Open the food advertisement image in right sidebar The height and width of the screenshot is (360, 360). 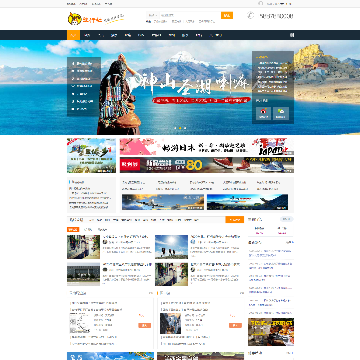pos(271,332)
